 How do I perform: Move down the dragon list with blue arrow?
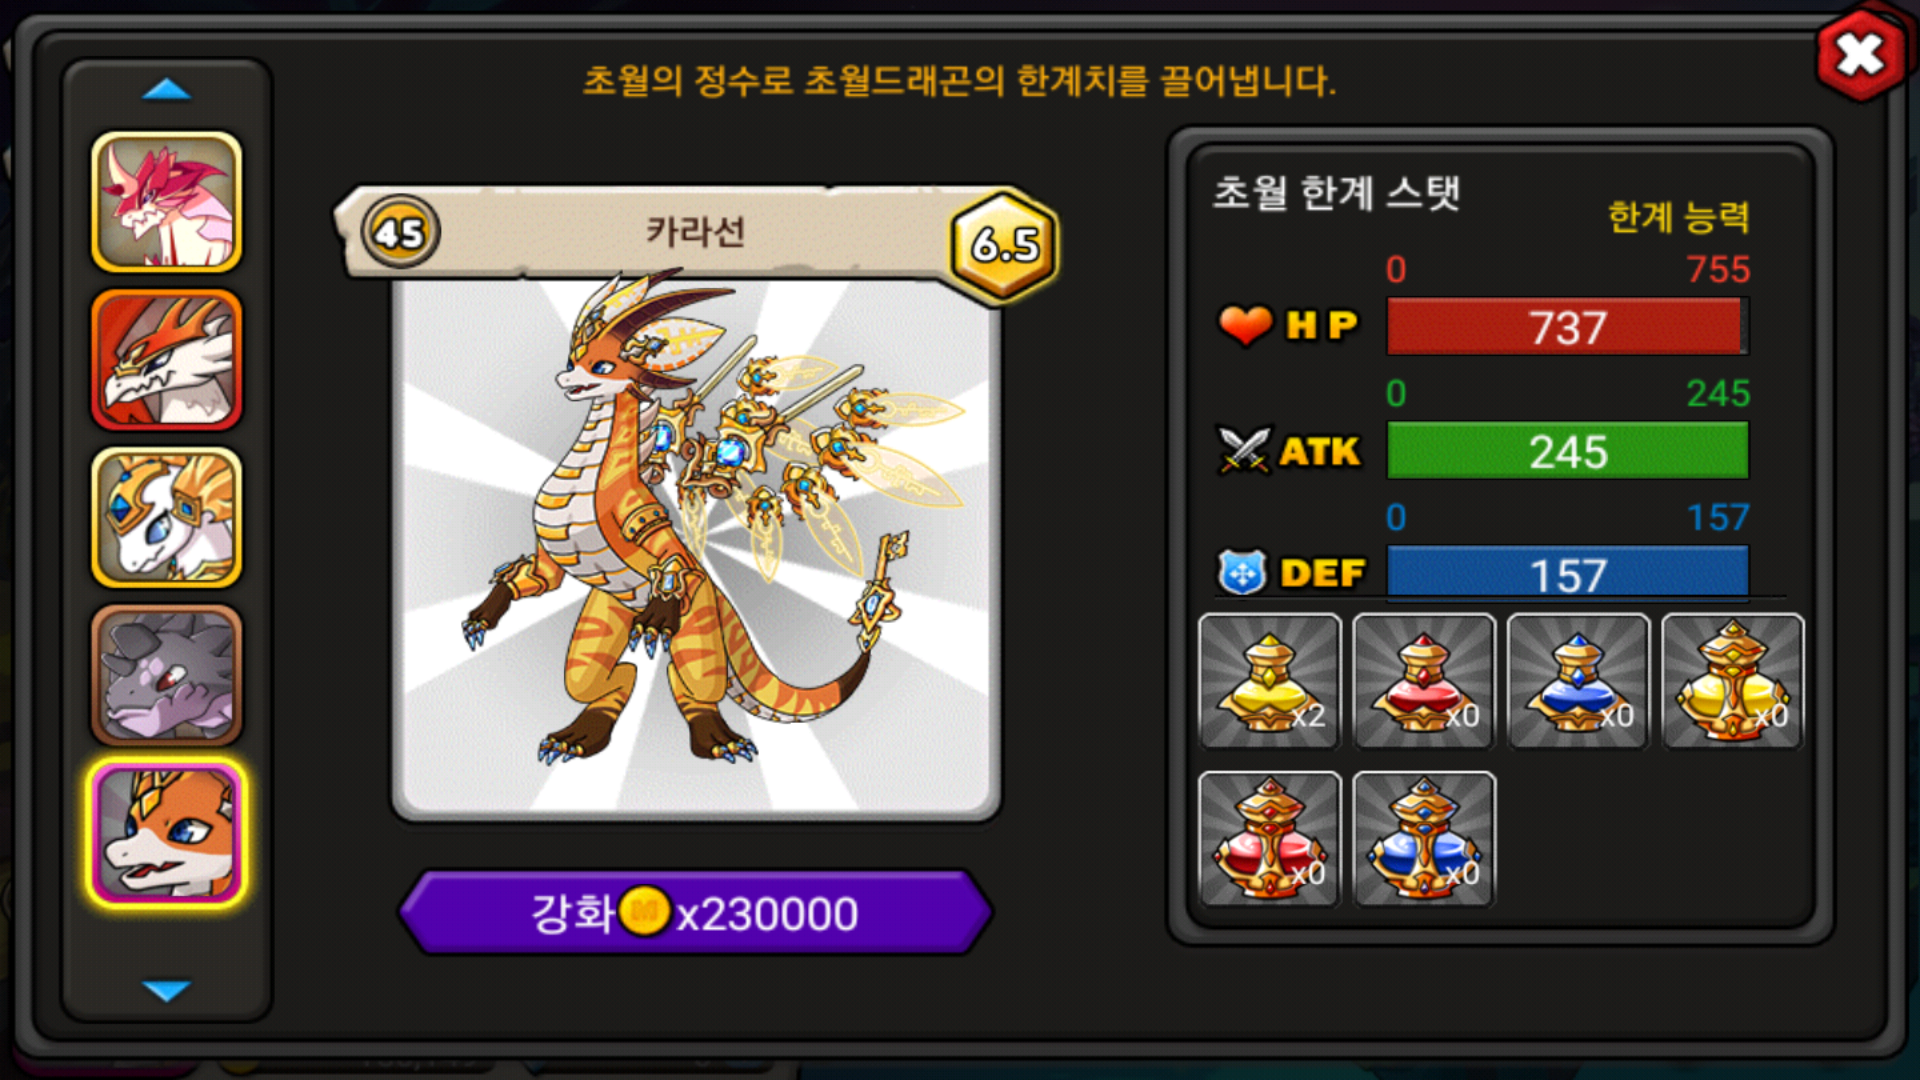166,990
